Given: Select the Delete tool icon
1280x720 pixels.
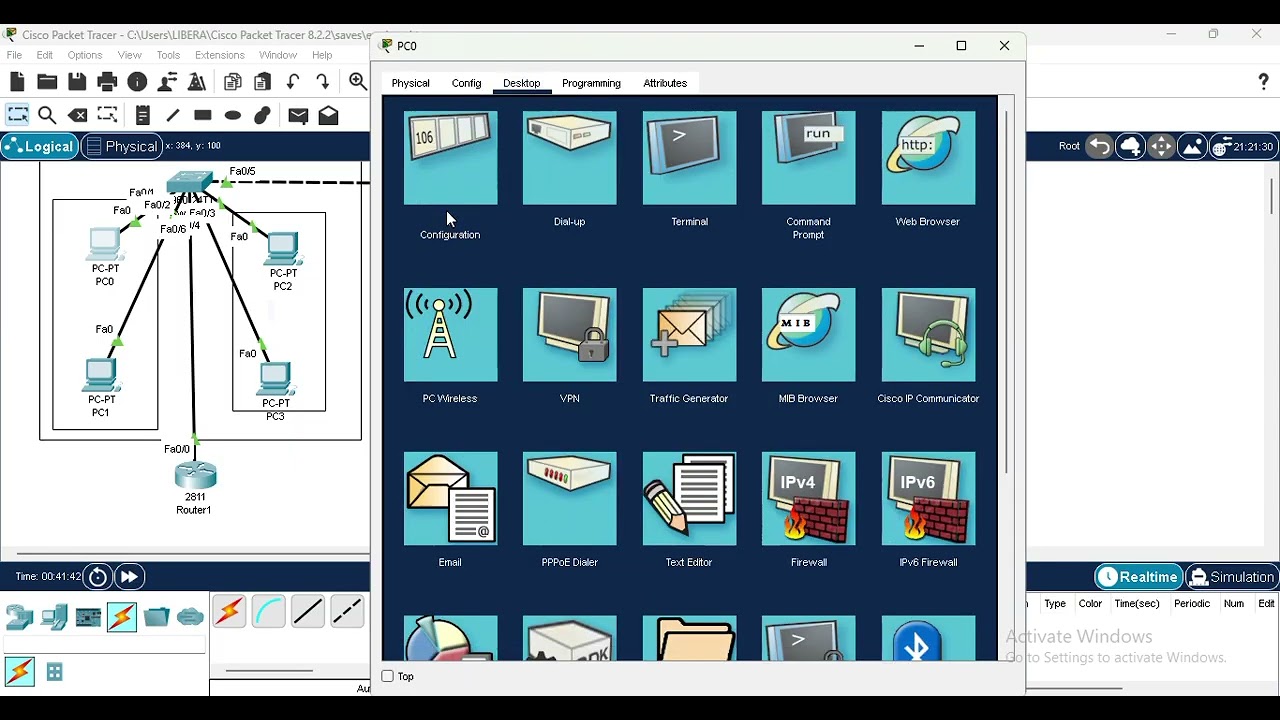Looking at the screenshot, I should 77,116.
